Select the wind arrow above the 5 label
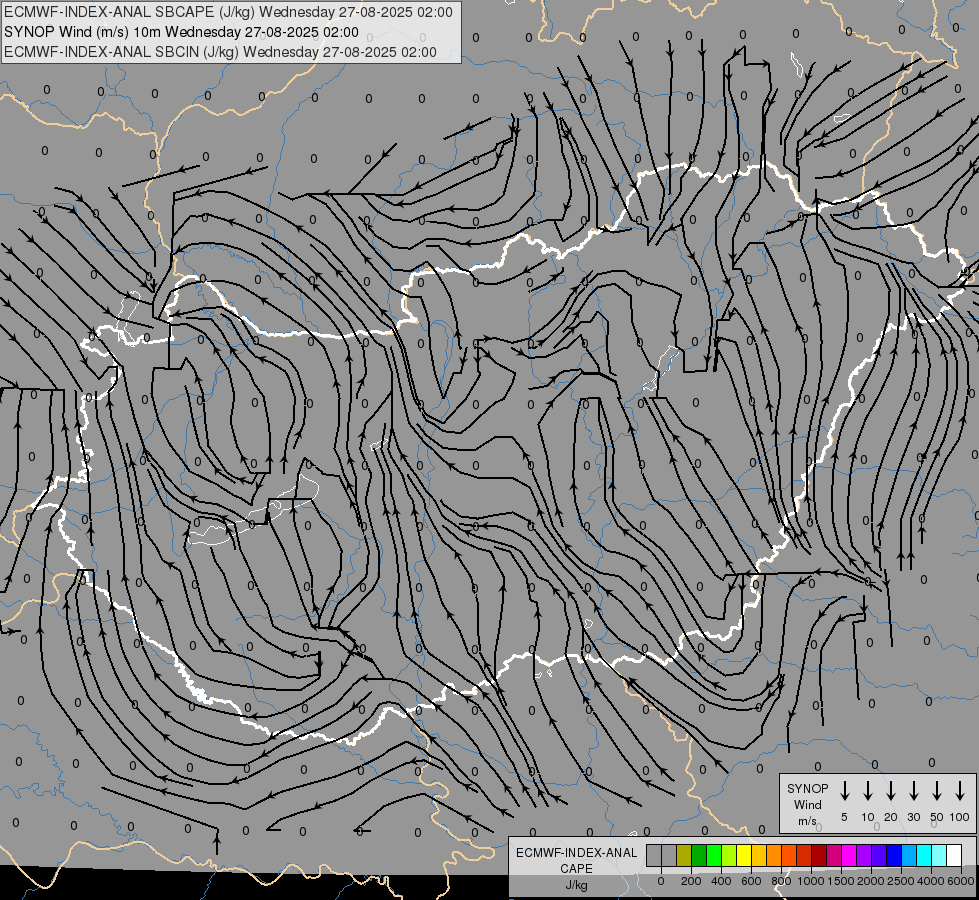The height and width of the screenshot is (900, 979). point(844,791)
